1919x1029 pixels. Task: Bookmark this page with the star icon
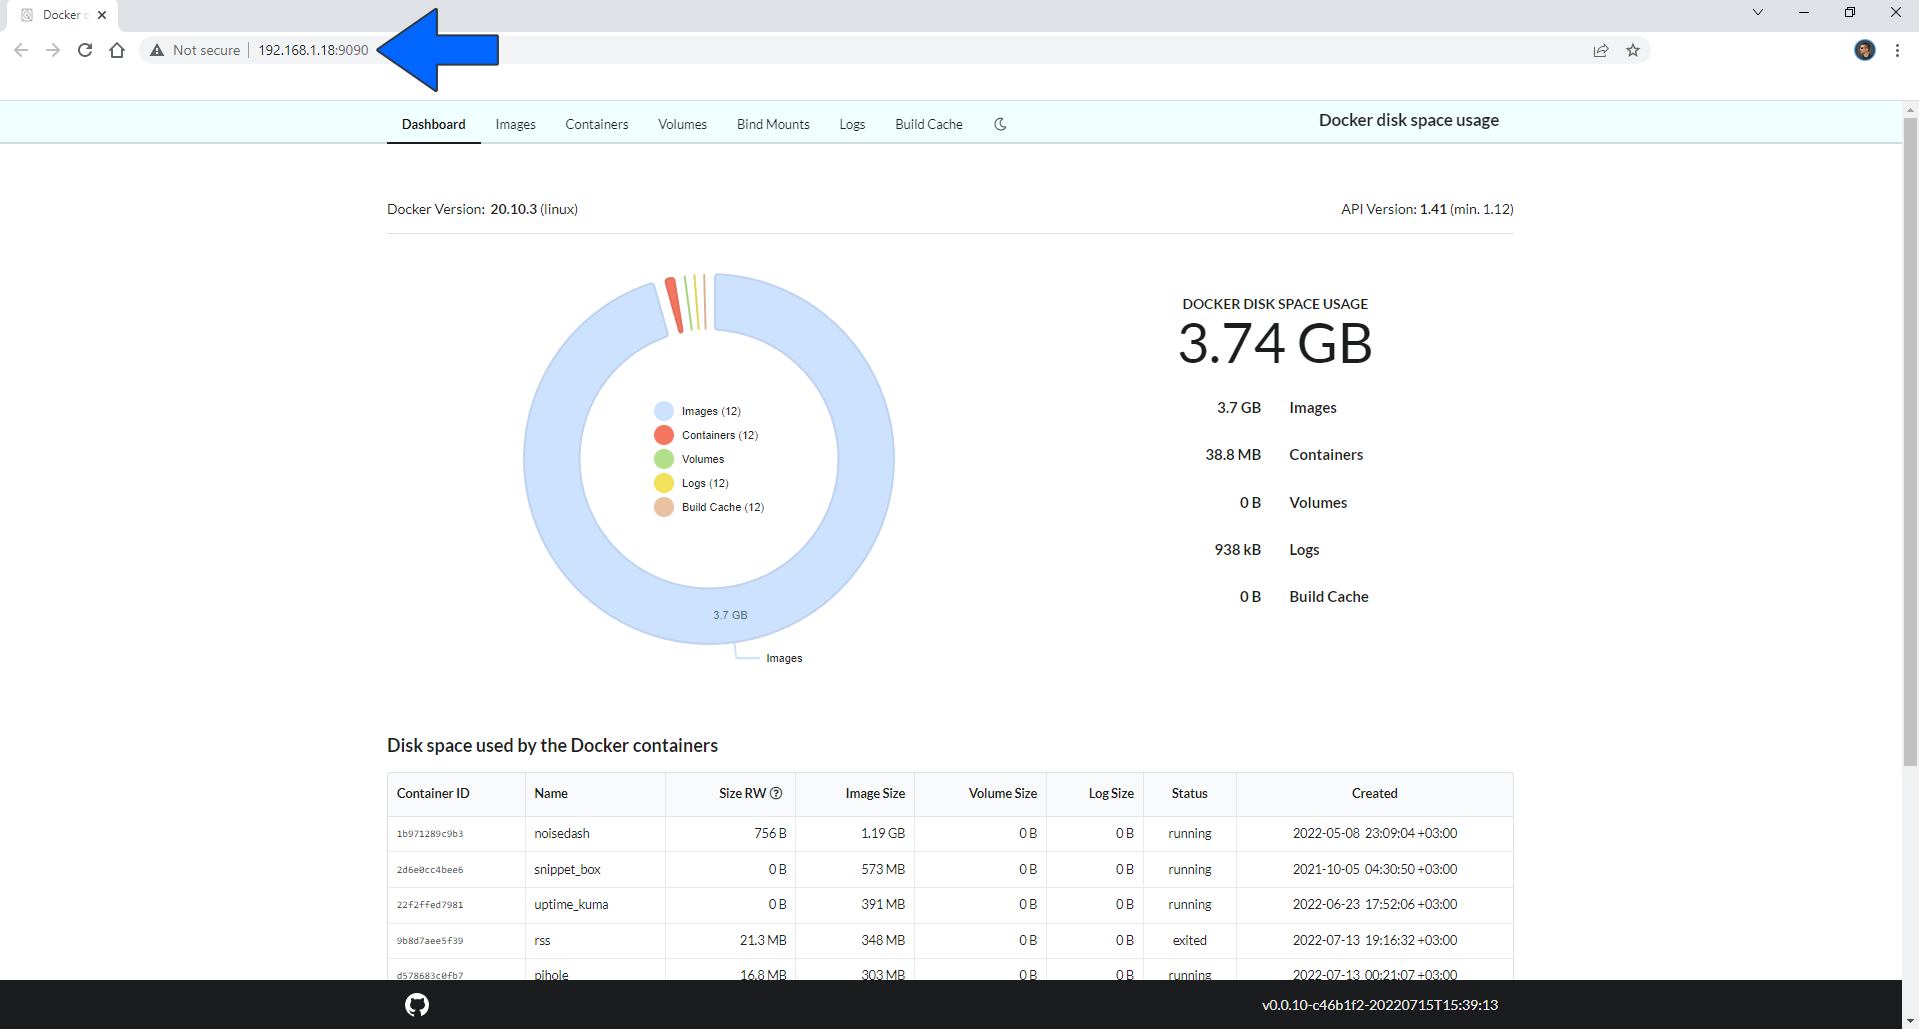[1633, 50]
